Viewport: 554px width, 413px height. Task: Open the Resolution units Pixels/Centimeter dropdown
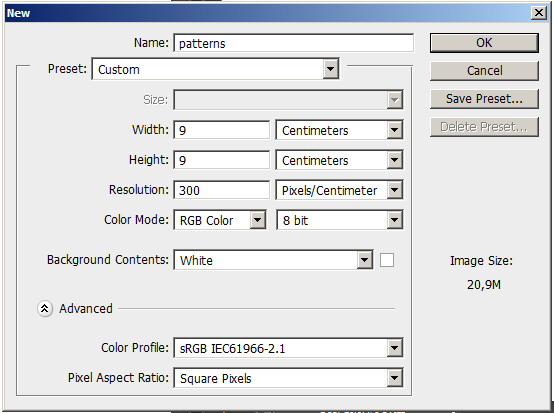339,190
